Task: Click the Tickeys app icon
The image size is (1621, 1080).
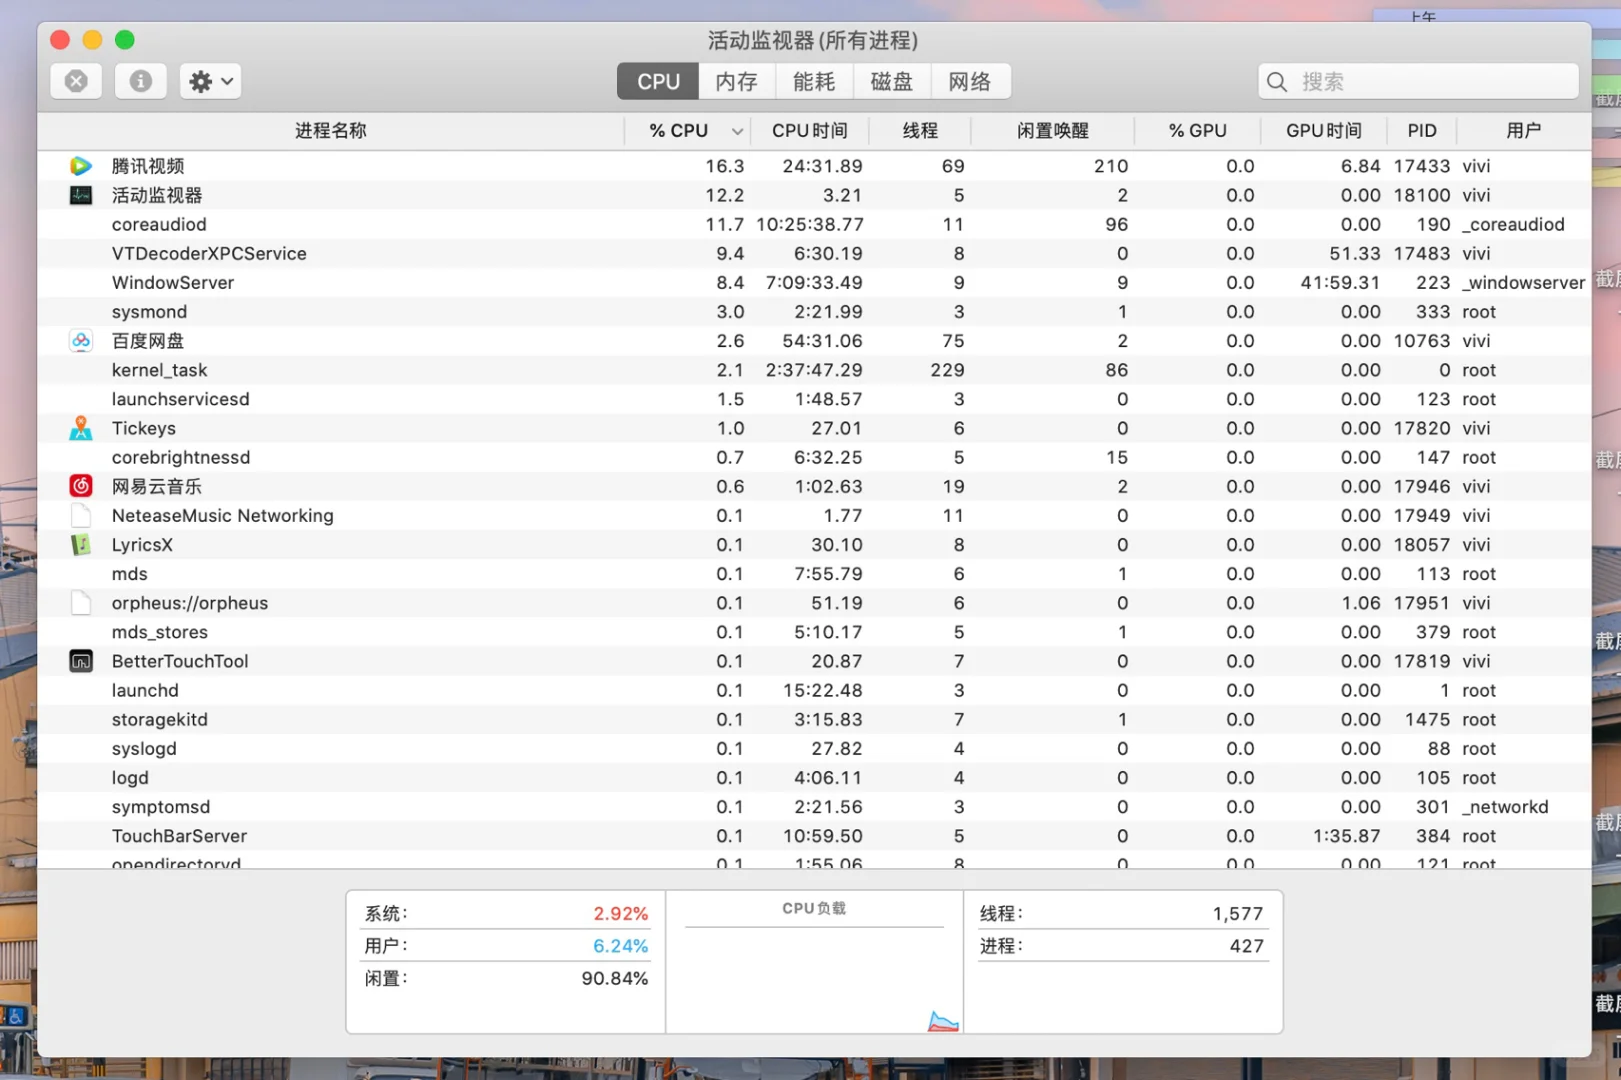Action: click(x=80, y=428)
